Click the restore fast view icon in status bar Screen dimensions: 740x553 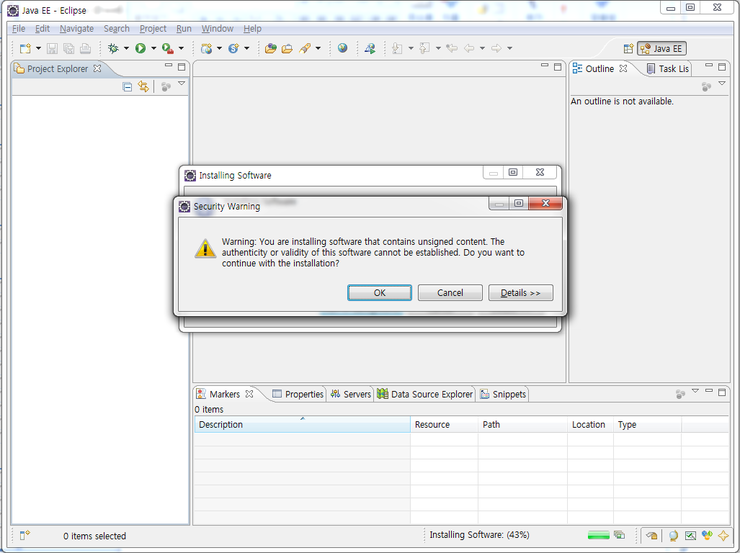652,536
